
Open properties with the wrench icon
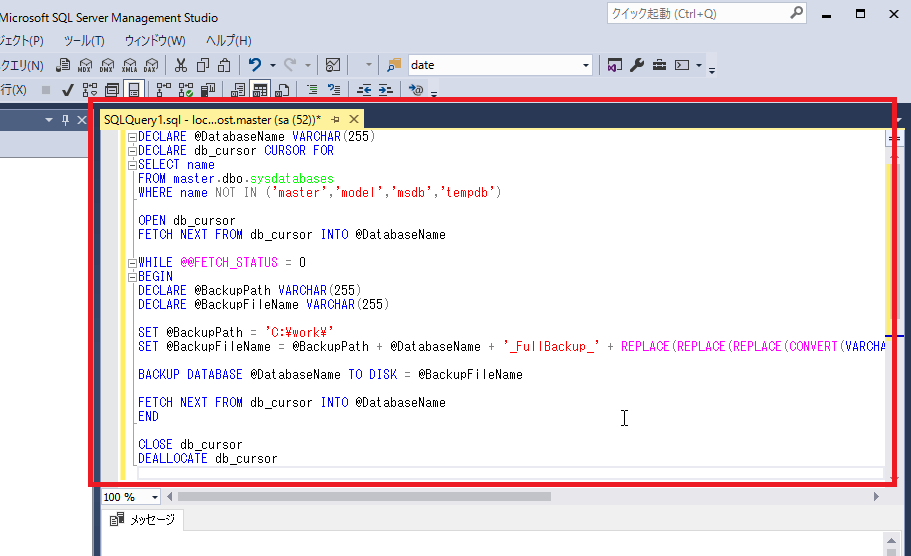[637, 65]
